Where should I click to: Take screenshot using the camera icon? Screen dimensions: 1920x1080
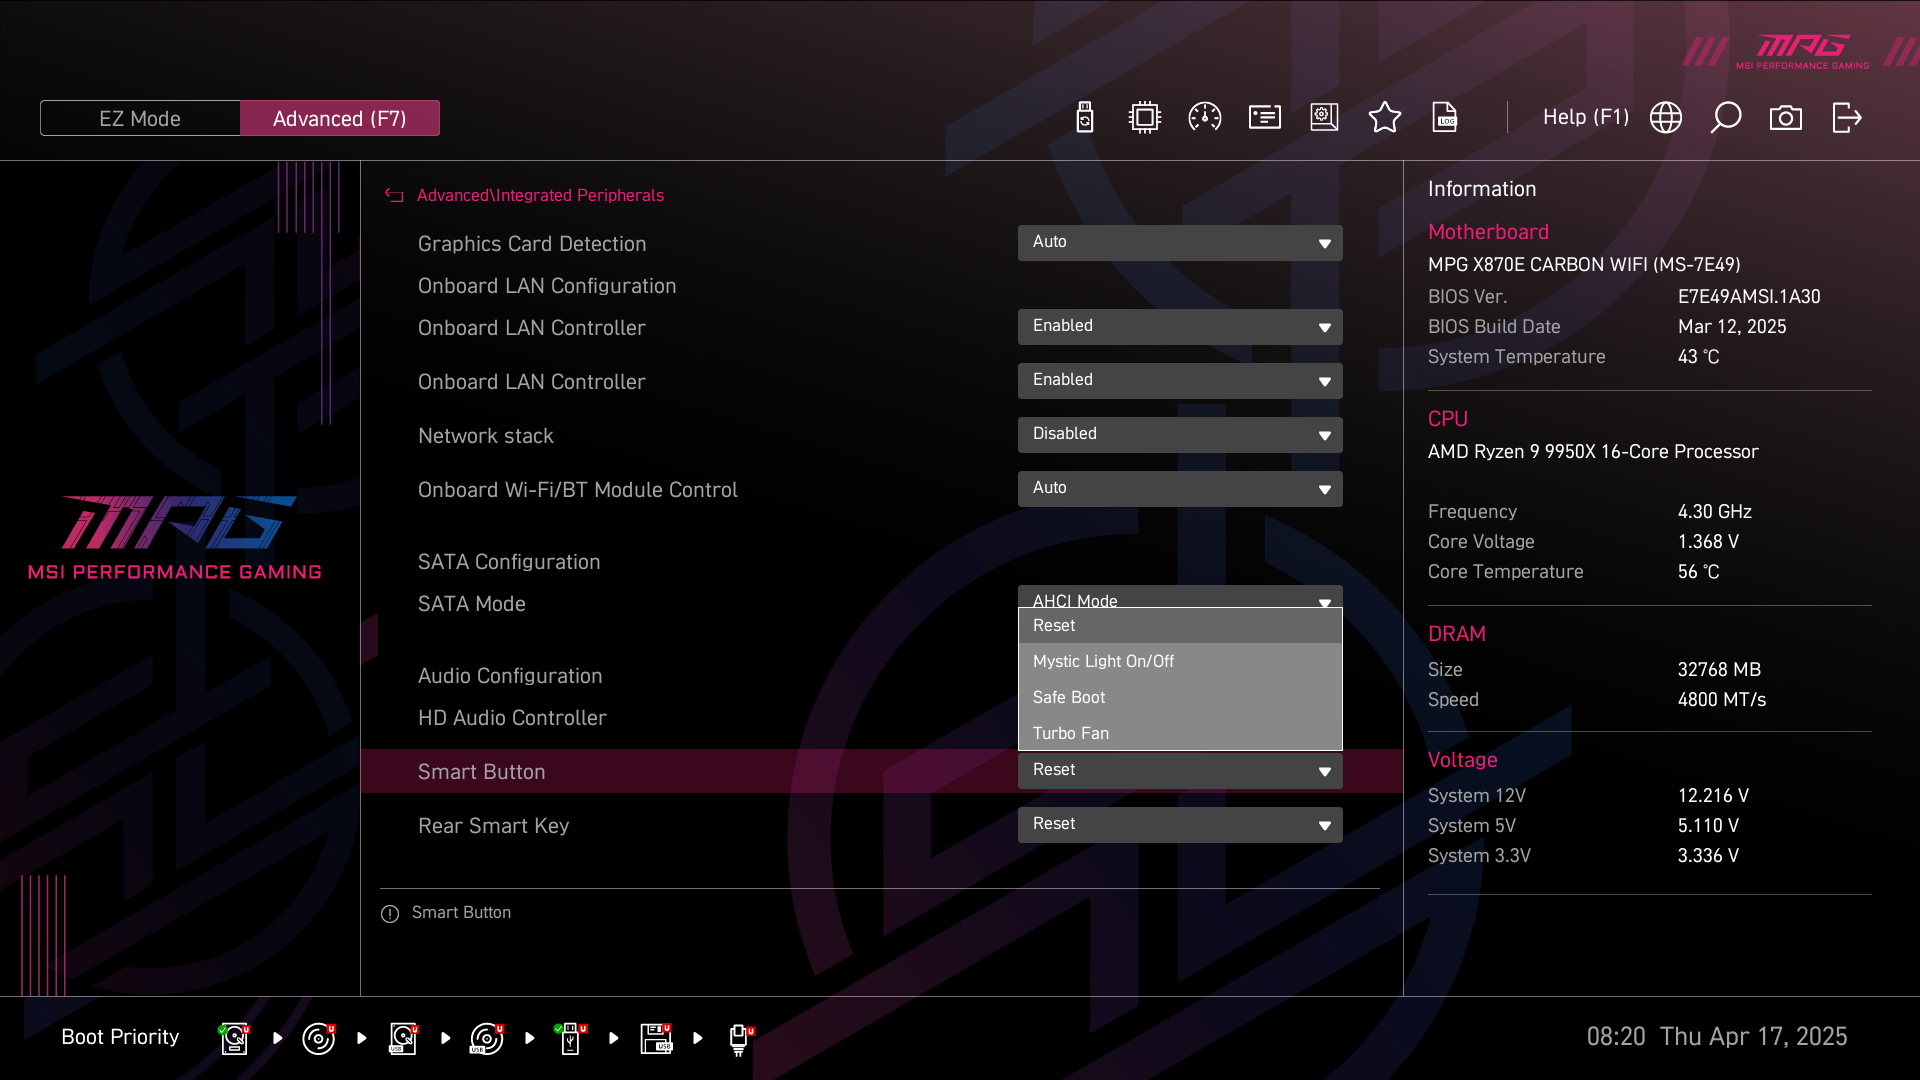(1785, 118)
